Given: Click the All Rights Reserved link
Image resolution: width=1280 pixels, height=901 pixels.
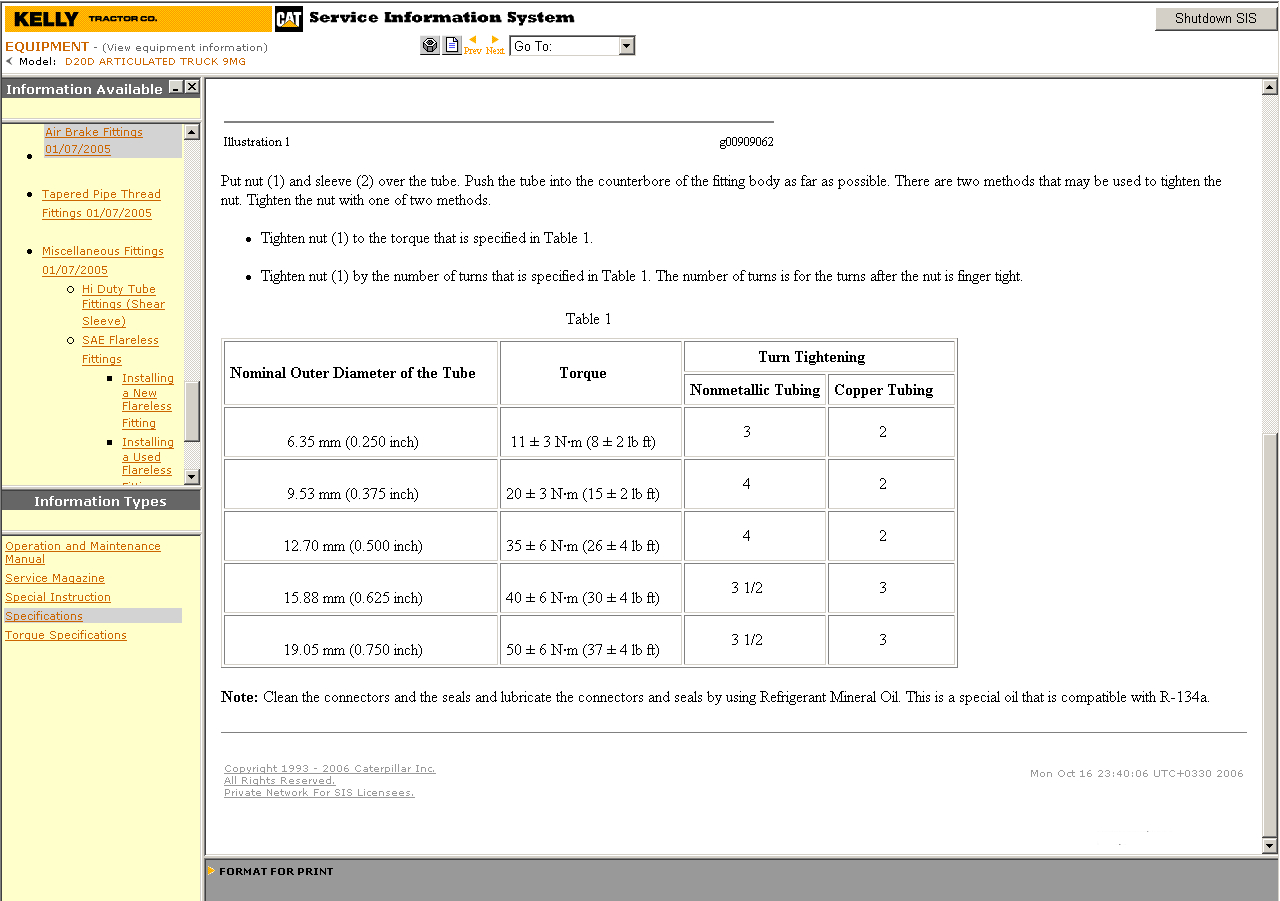Looking at the screenshot, I should point(280,781).
